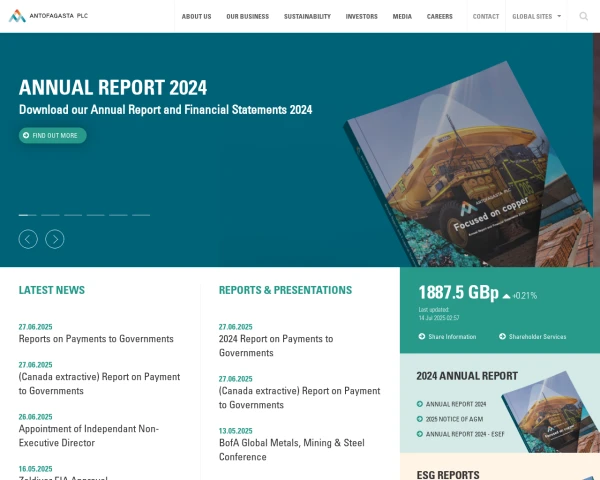Open the Careers menu
The width and height of the screenshot is (600, 480).
click(x=440, y=16)
